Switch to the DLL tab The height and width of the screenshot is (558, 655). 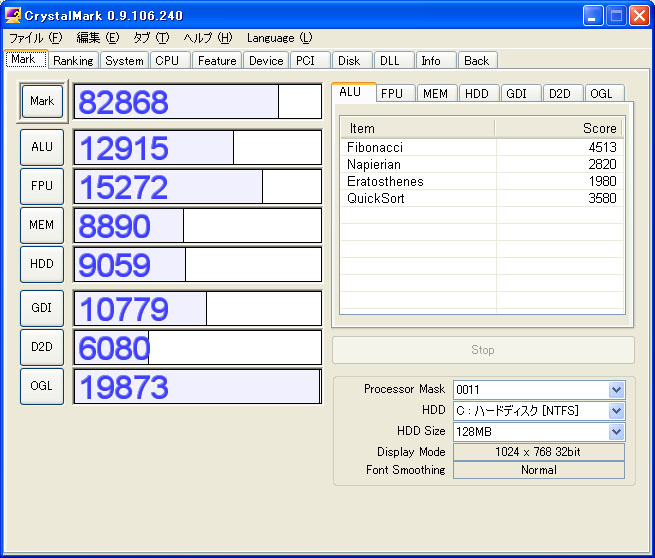coord(394,61)
